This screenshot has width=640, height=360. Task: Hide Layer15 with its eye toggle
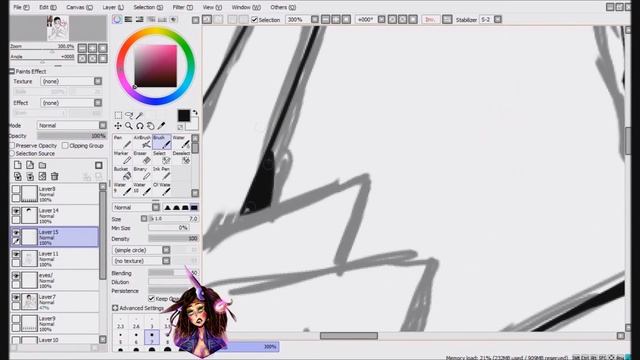pyautogui.click(x=16, y=233)
